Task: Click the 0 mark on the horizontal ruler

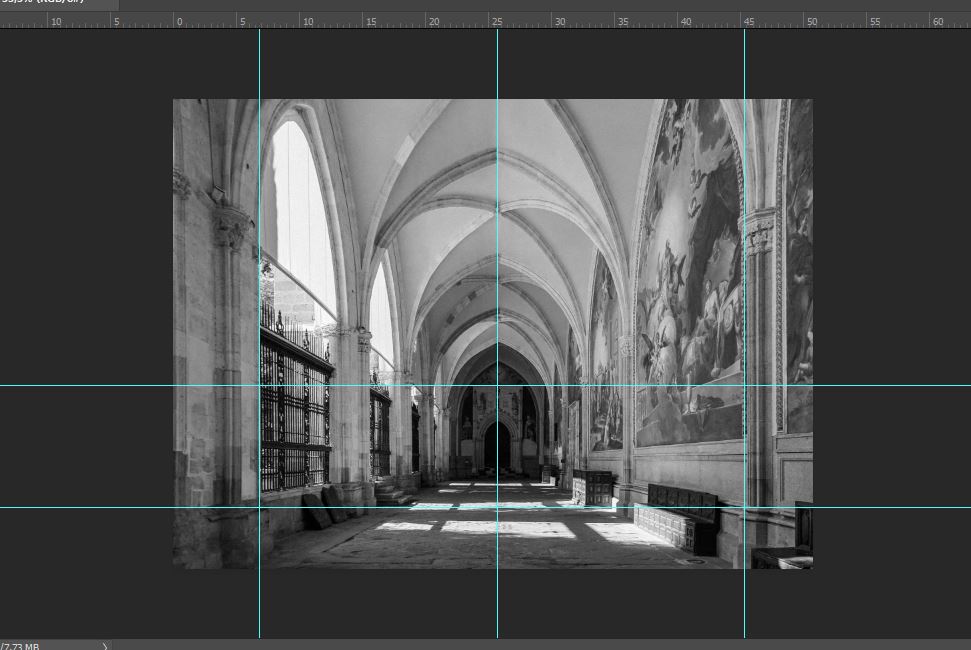Action: coord(179,21)
